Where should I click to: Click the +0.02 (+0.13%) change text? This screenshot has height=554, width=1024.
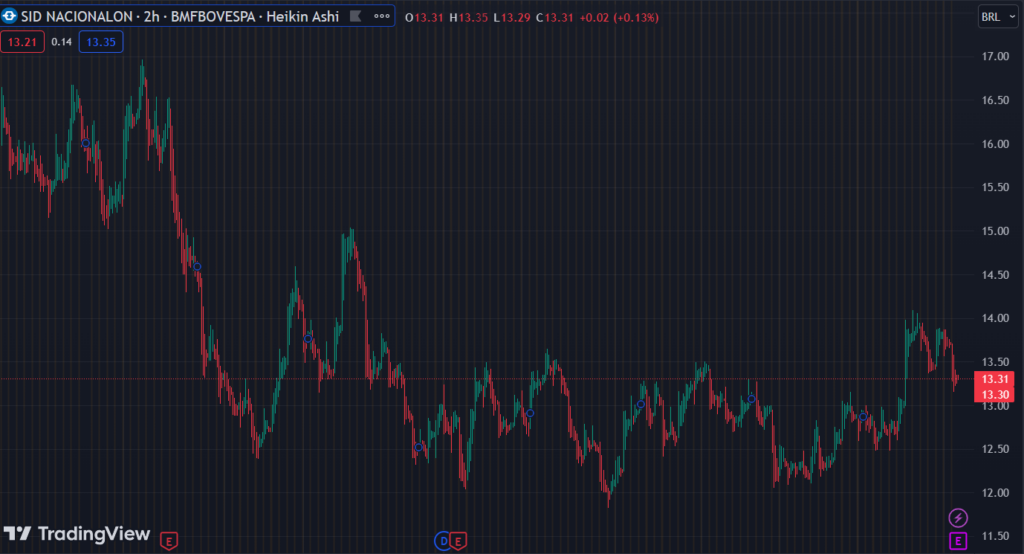click(618, 18)
